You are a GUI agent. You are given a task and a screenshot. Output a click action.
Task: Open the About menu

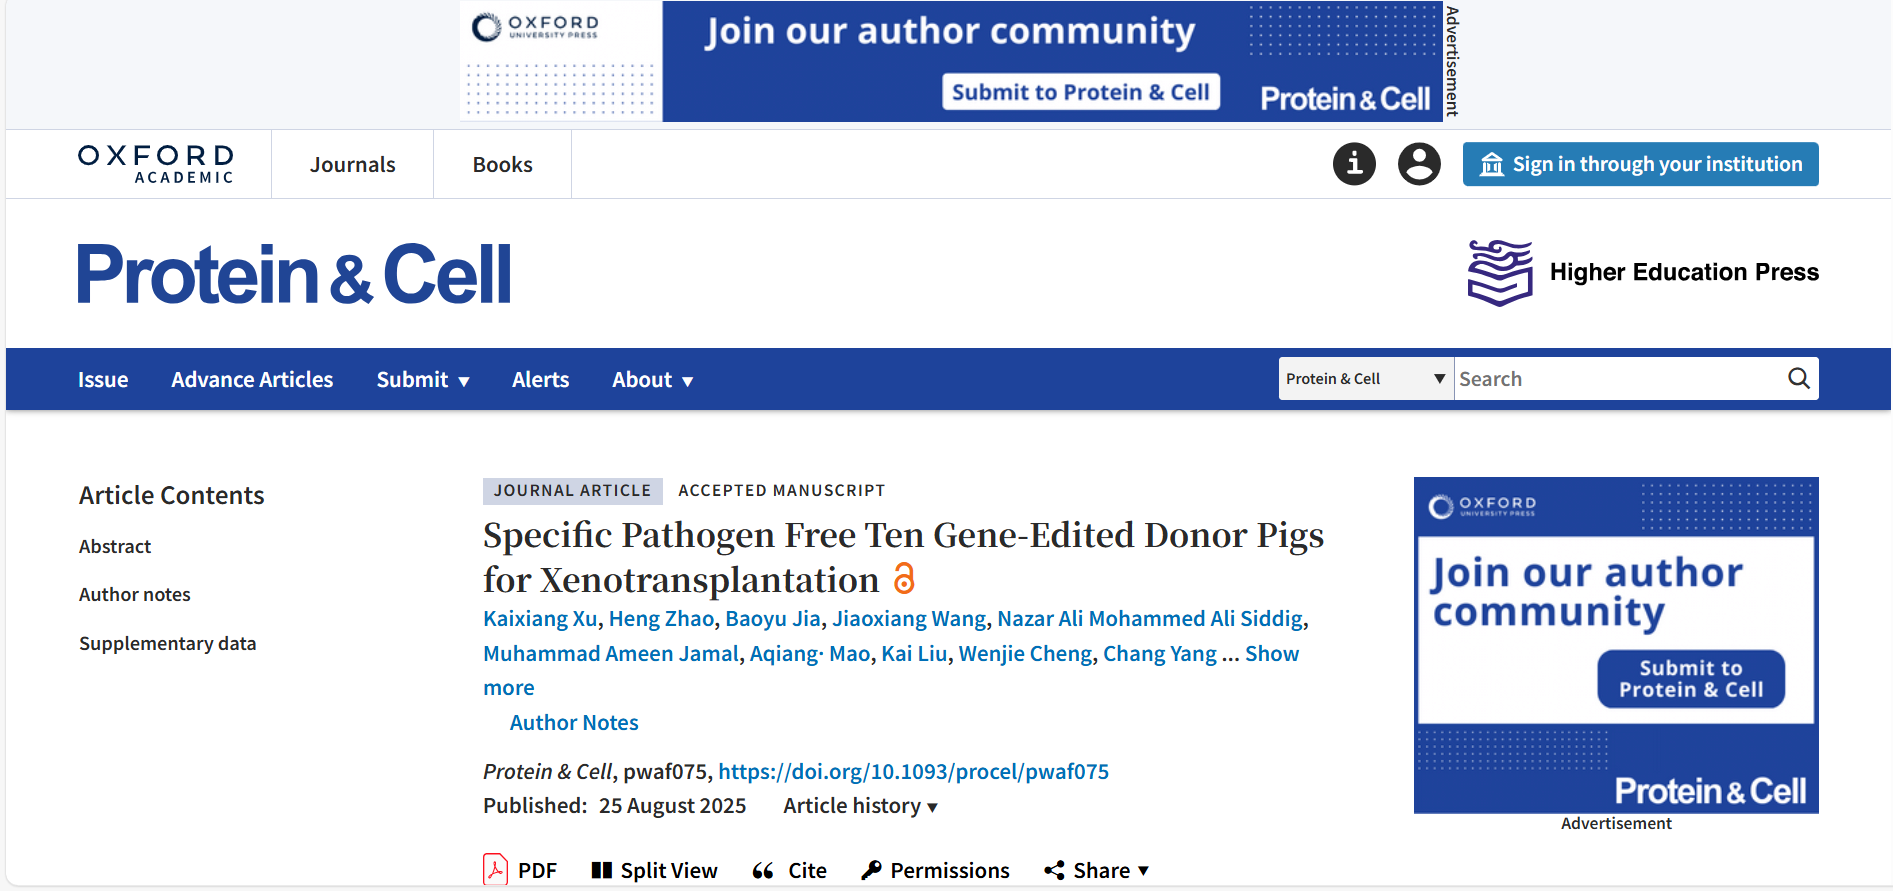[x=652, y=380]
